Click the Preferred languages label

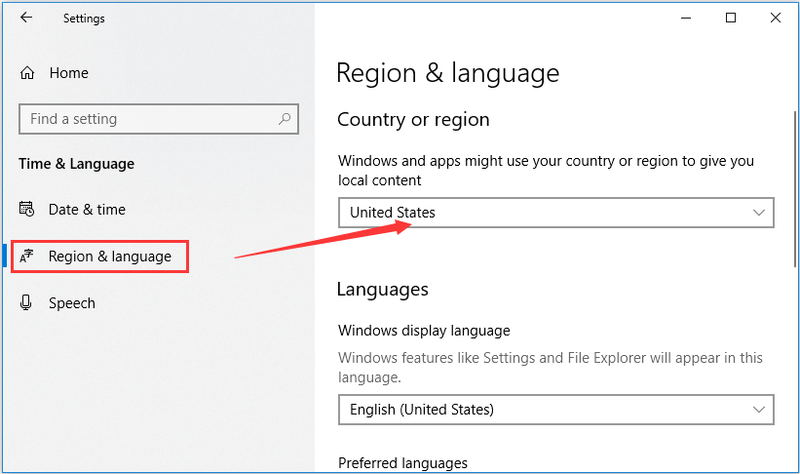(403, 463)
